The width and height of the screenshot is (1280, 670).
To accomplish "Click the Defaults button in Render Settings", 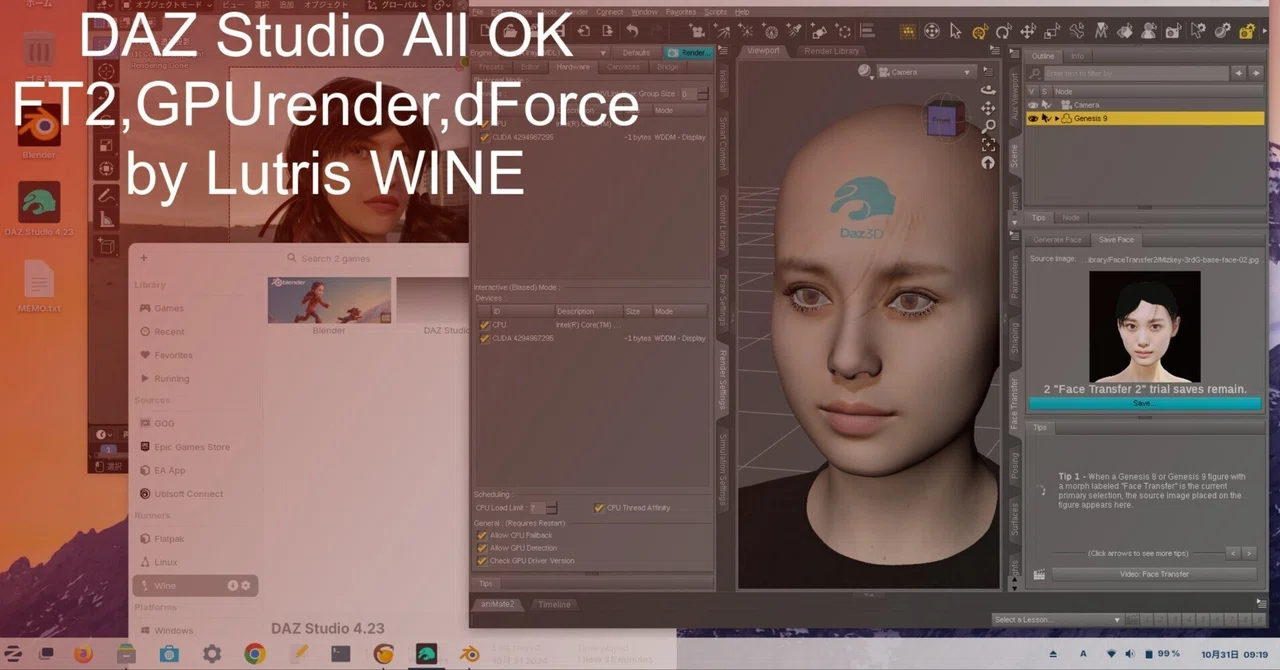I will 636,52.
